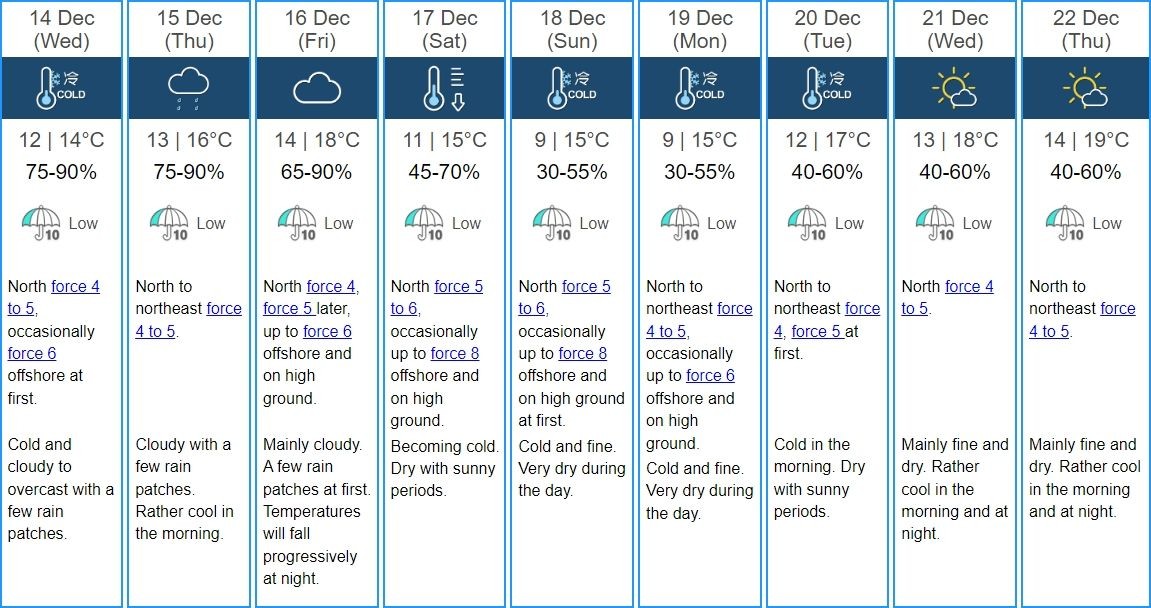The image size is (1151, 608).
Task: Select the umbrella rain icon under 19 Dec
Action: coord(679,224)
